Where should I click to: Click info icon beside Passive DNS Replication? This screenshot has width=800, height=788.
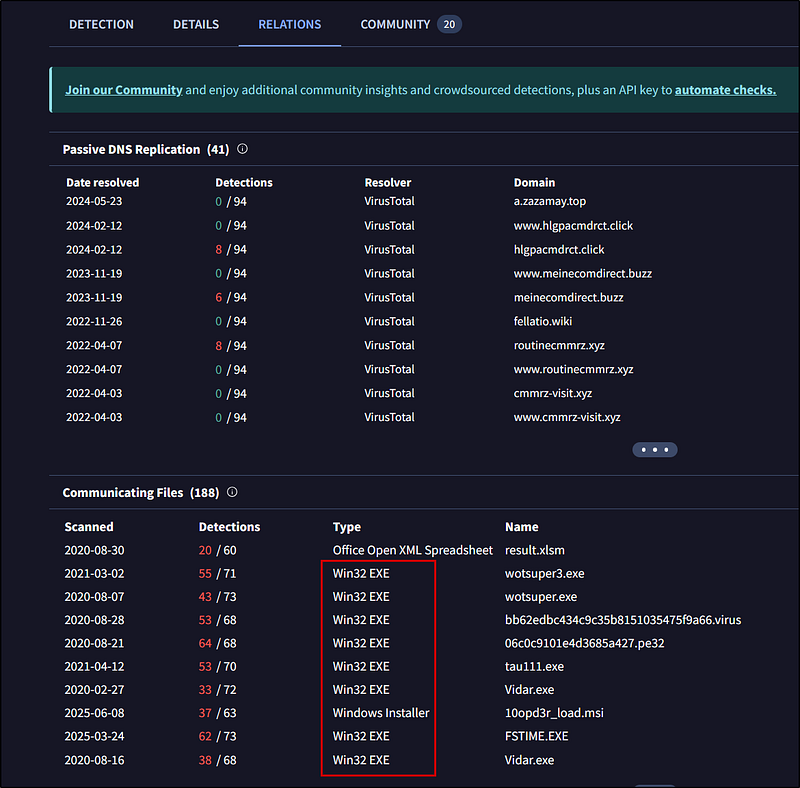click(x=242, y=149)
